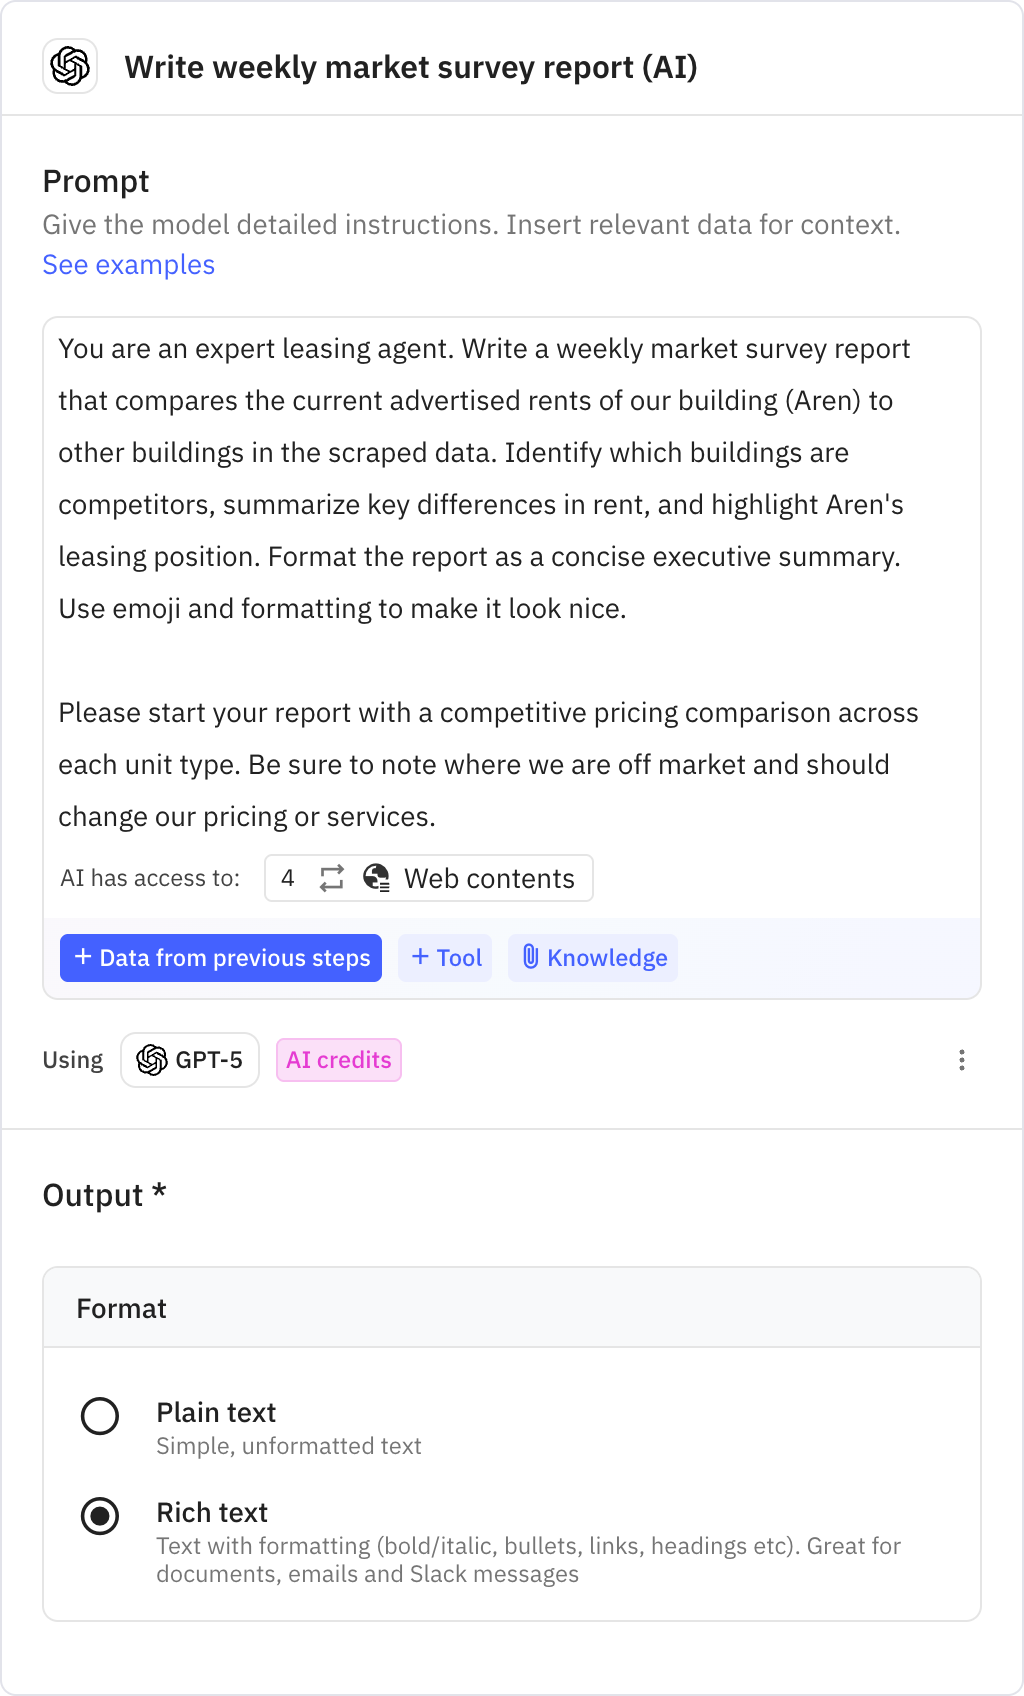This screenshot has width=1024, height=1696.
Task: Open the Web contents source selector
Action: 428,878
